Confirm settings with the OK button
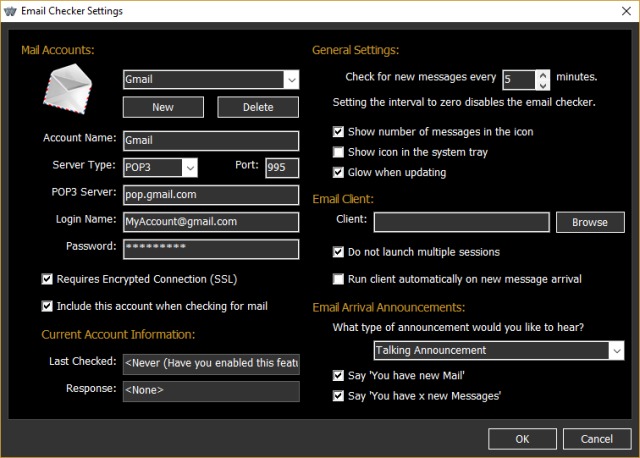The height and width of the screenshot is (458, 640). (x=522, y=439)
